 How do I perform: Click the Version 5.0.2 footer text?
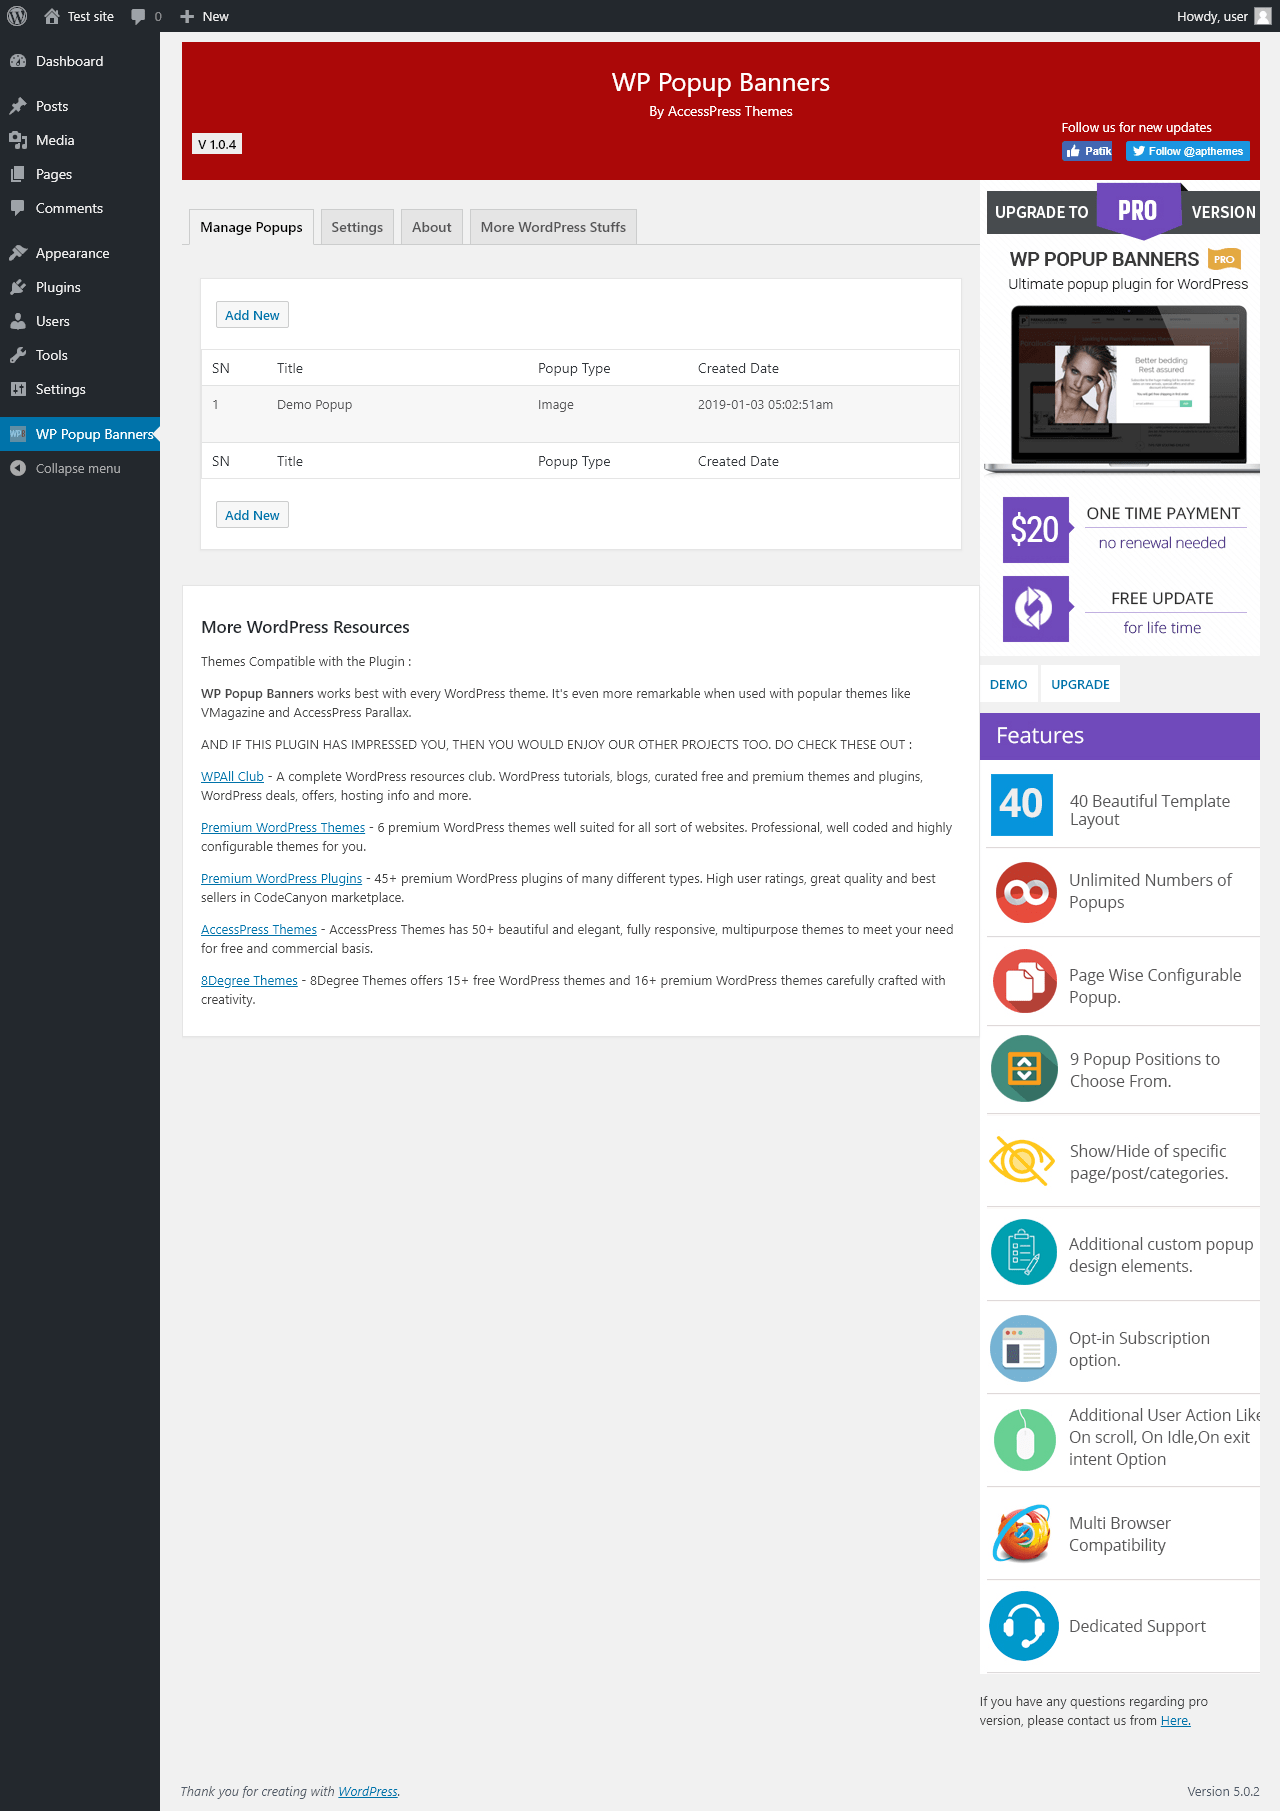pyautogui.click(x=1223, y=1791)
